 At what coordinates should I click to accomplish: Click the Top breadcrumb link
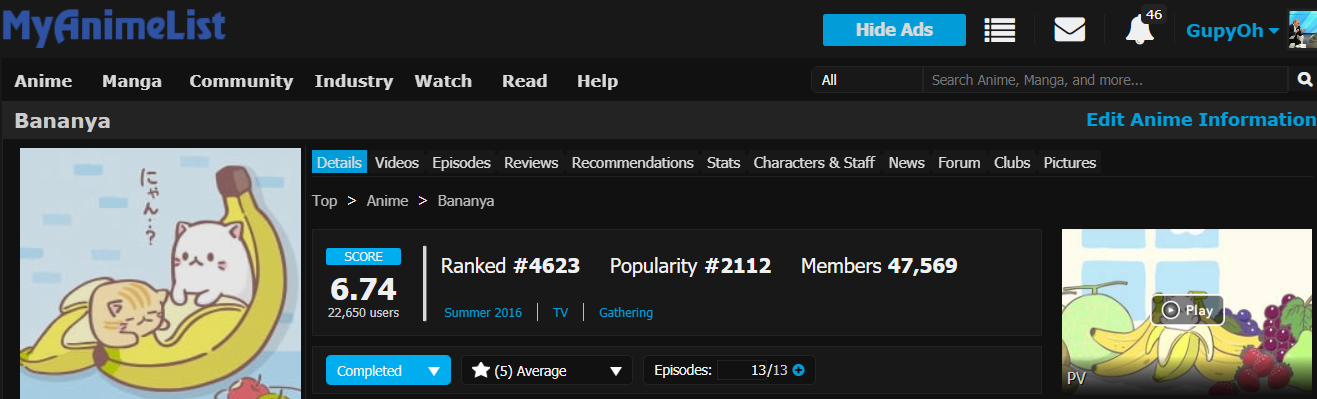[324, 201]
